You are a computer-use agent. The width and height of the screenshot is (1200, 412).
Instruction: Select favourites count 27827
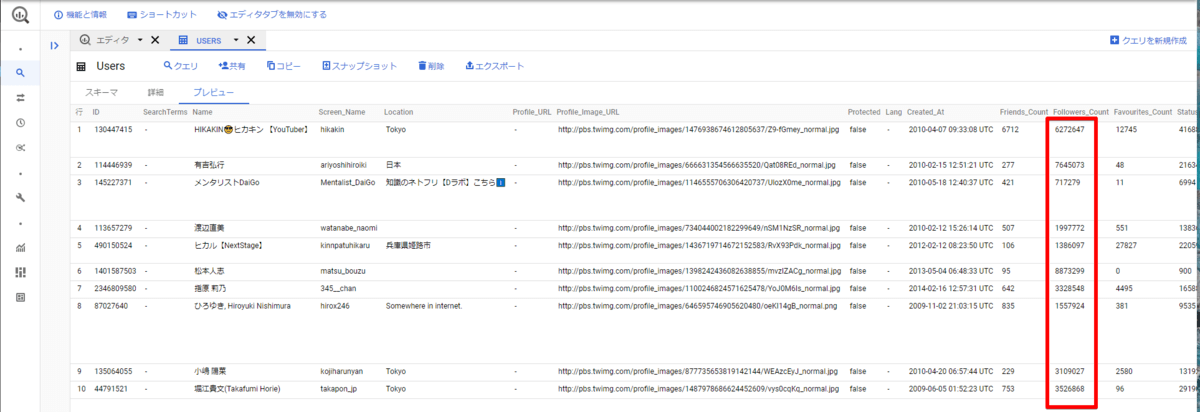[1126, 244]
